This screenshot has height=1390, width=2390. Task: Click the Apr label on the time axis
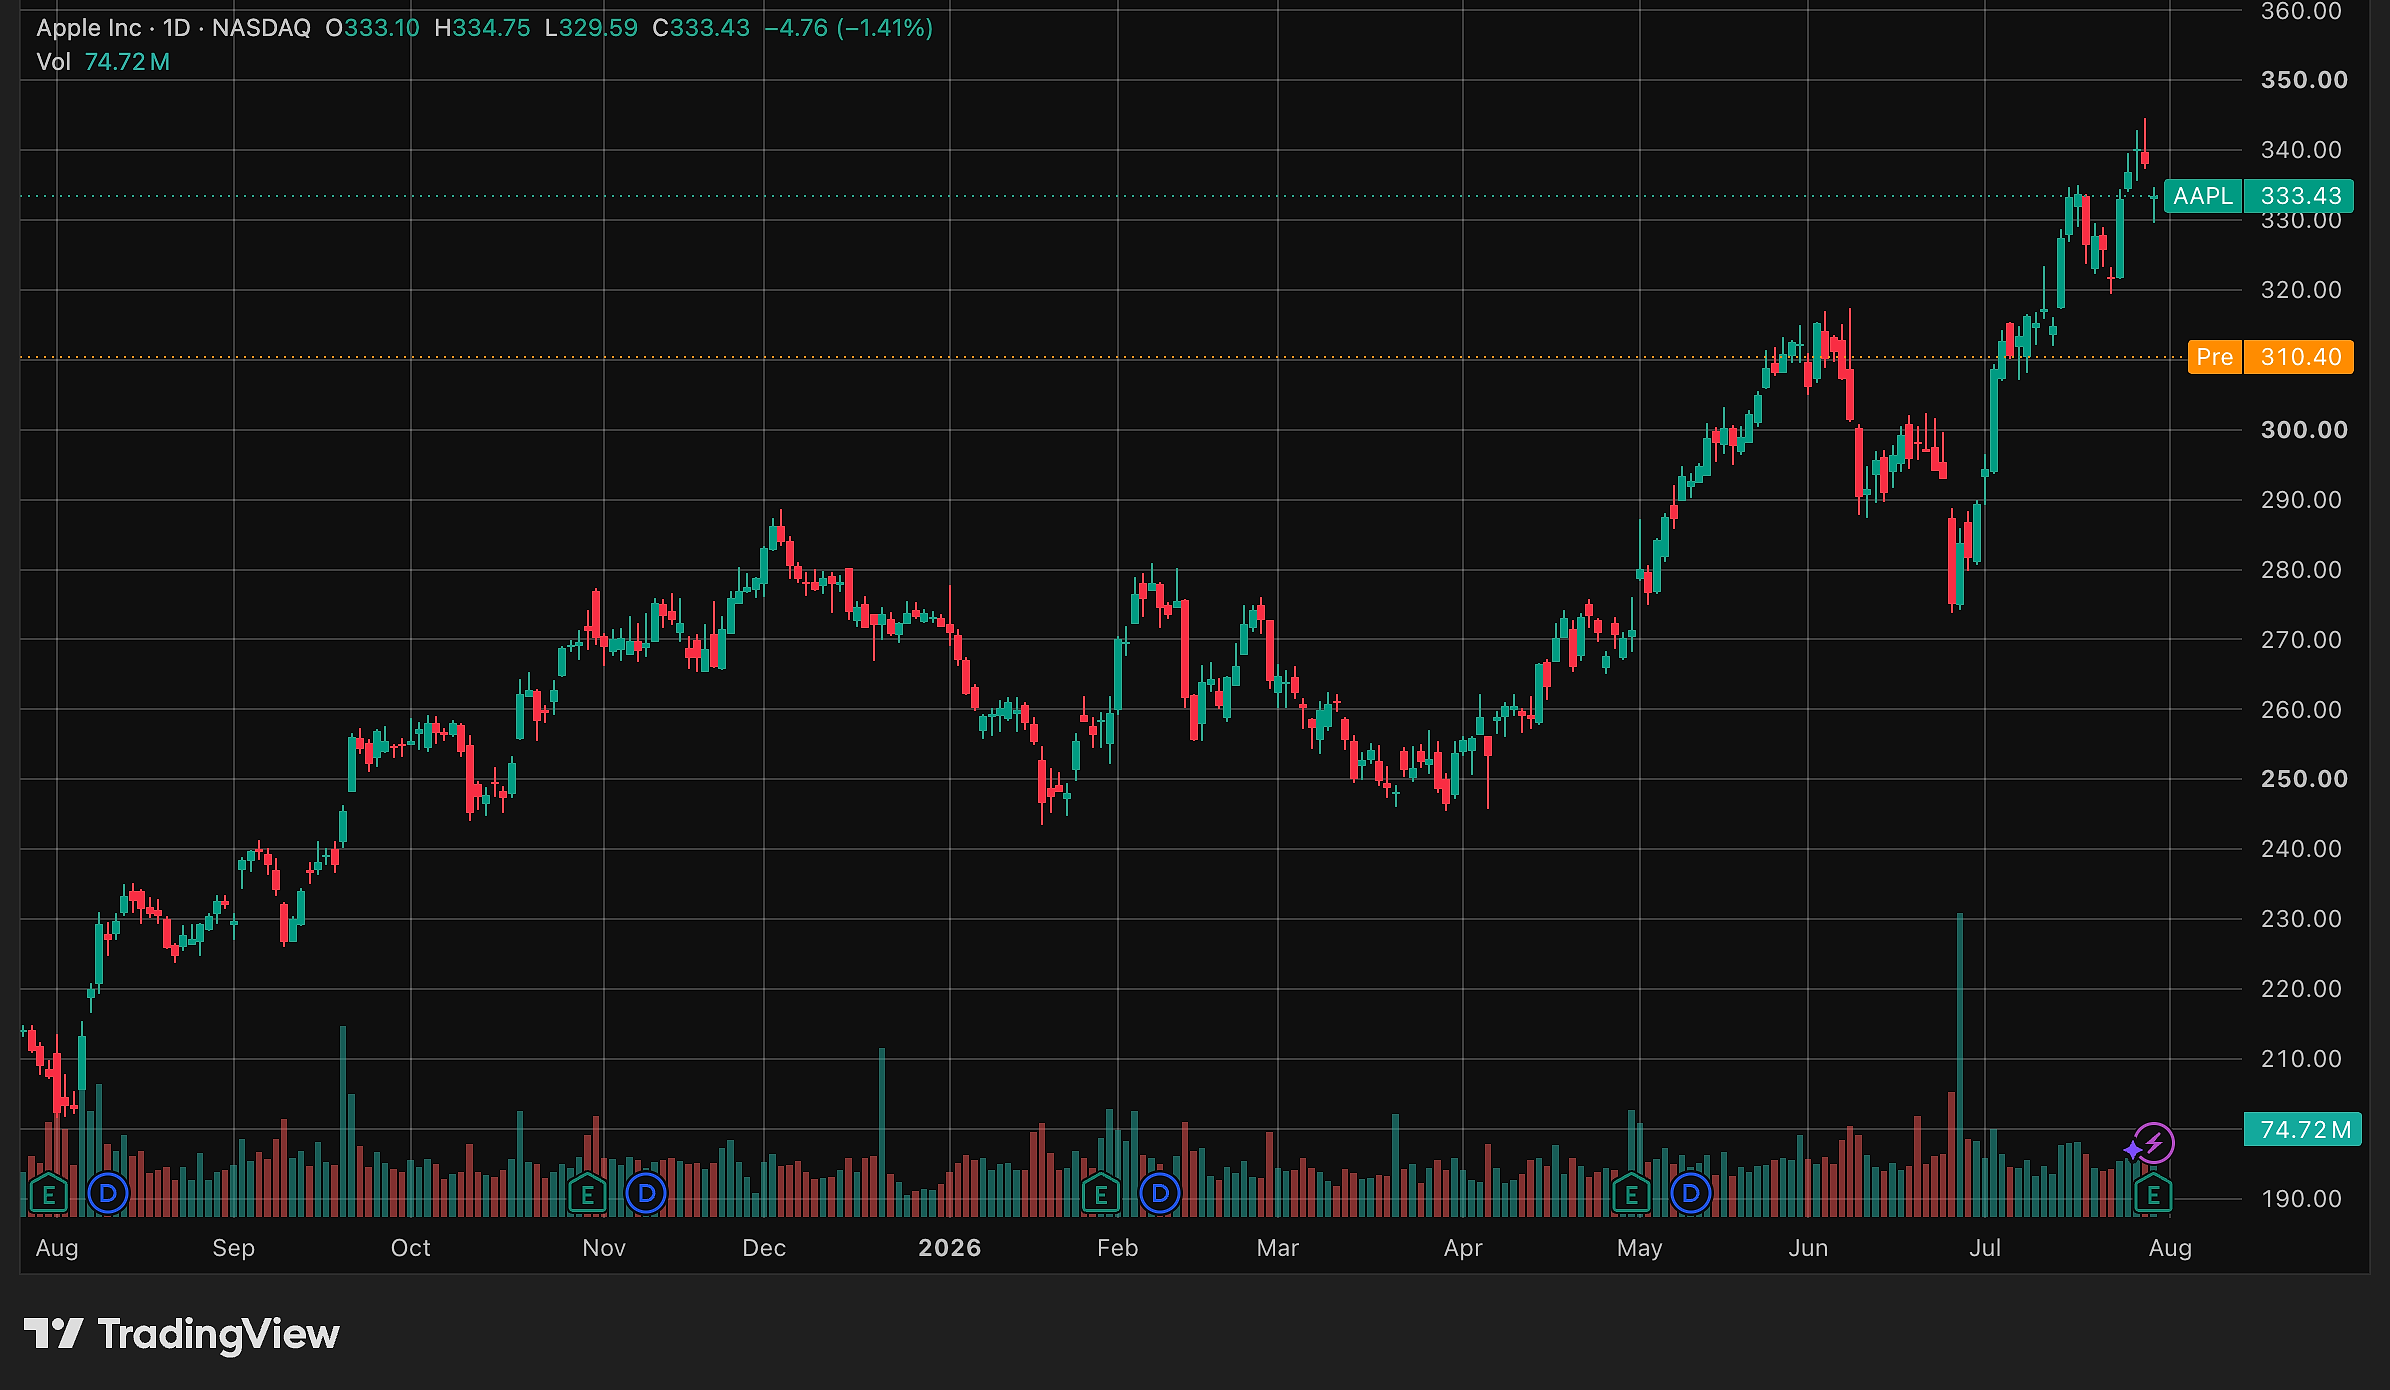coord(1463,1248)
